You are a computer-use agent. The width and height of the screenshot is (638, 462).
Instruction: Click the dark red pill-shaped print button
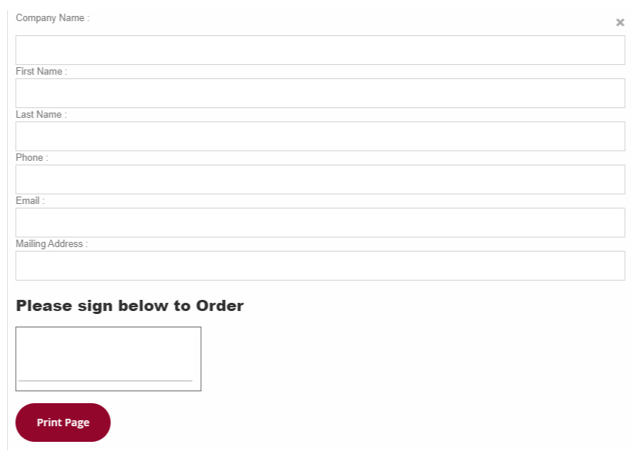coord(63,422)
